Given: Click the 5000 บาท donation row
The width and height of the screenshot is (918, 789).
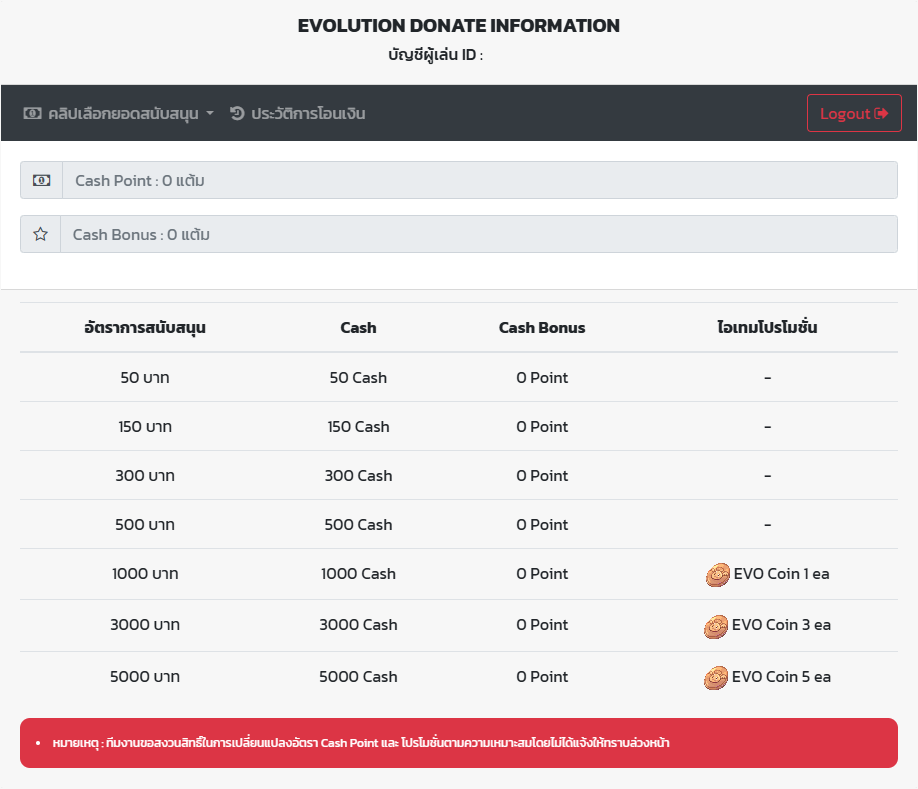Looking at the screenshot, I should pyautogui.click(x=458, y=677).
